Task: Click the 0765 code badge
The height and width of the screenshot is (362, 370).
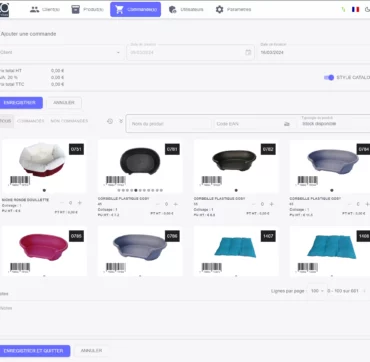Action: coord(76,236)
